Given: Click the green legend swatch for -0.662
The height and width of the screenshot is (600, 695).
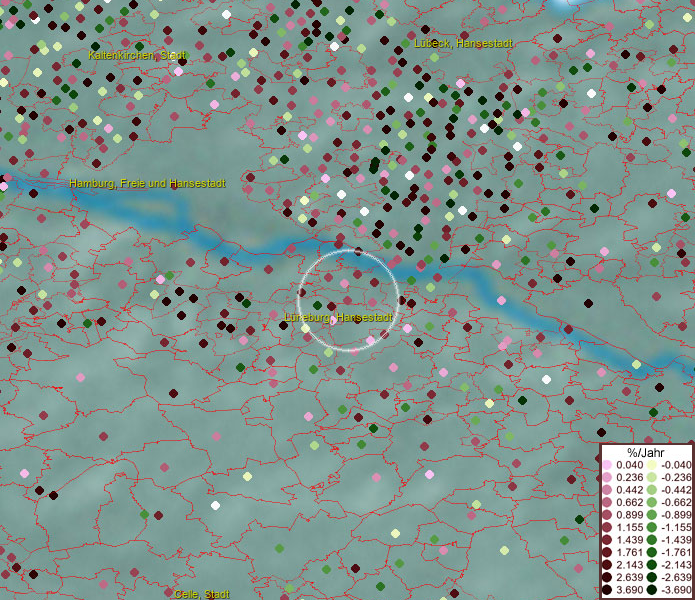Looking at the screenshot, I should click(x=652, y=503).
